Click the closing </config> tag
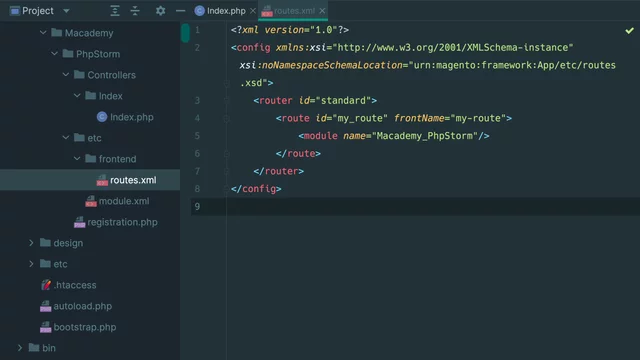640x360 pixels. pyautogui.click(x=256, y=189)
